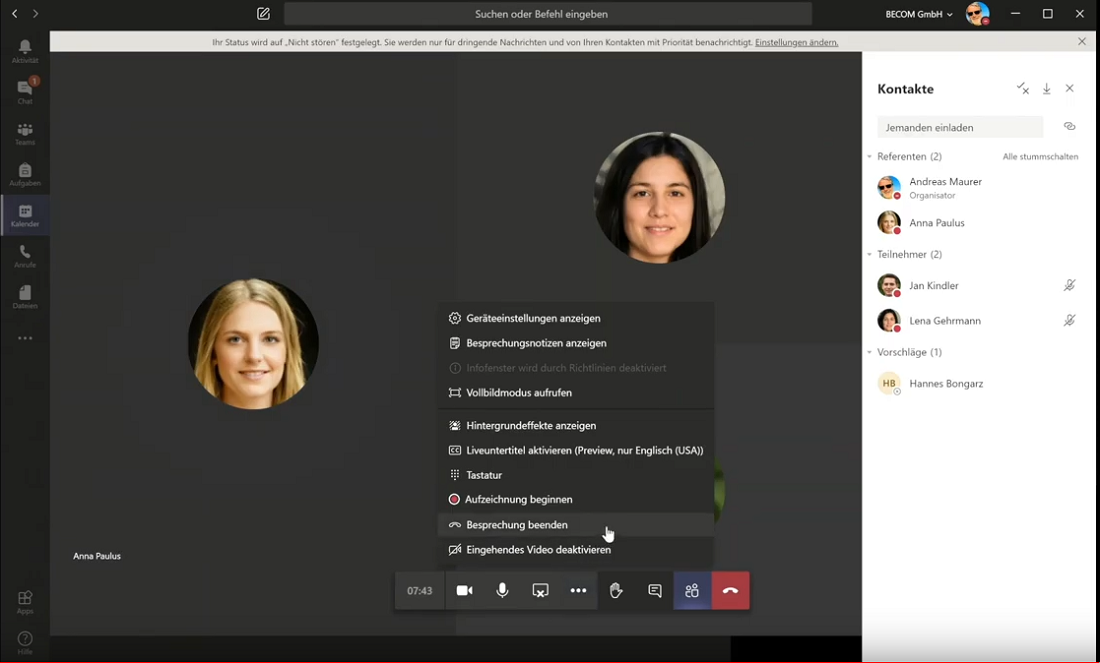Toggle the camera in the call toolbar
Image resolution: width=1100 pixels, height=663 pixels.
pos(464,591)
